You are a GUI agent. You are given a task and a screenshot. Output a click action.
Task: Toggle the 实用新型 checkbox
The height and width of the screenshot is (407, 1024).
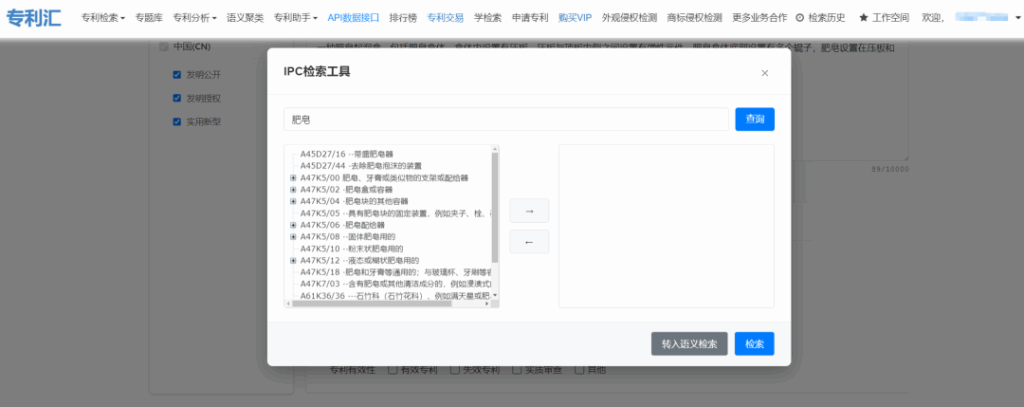click(x=177, y=122)
